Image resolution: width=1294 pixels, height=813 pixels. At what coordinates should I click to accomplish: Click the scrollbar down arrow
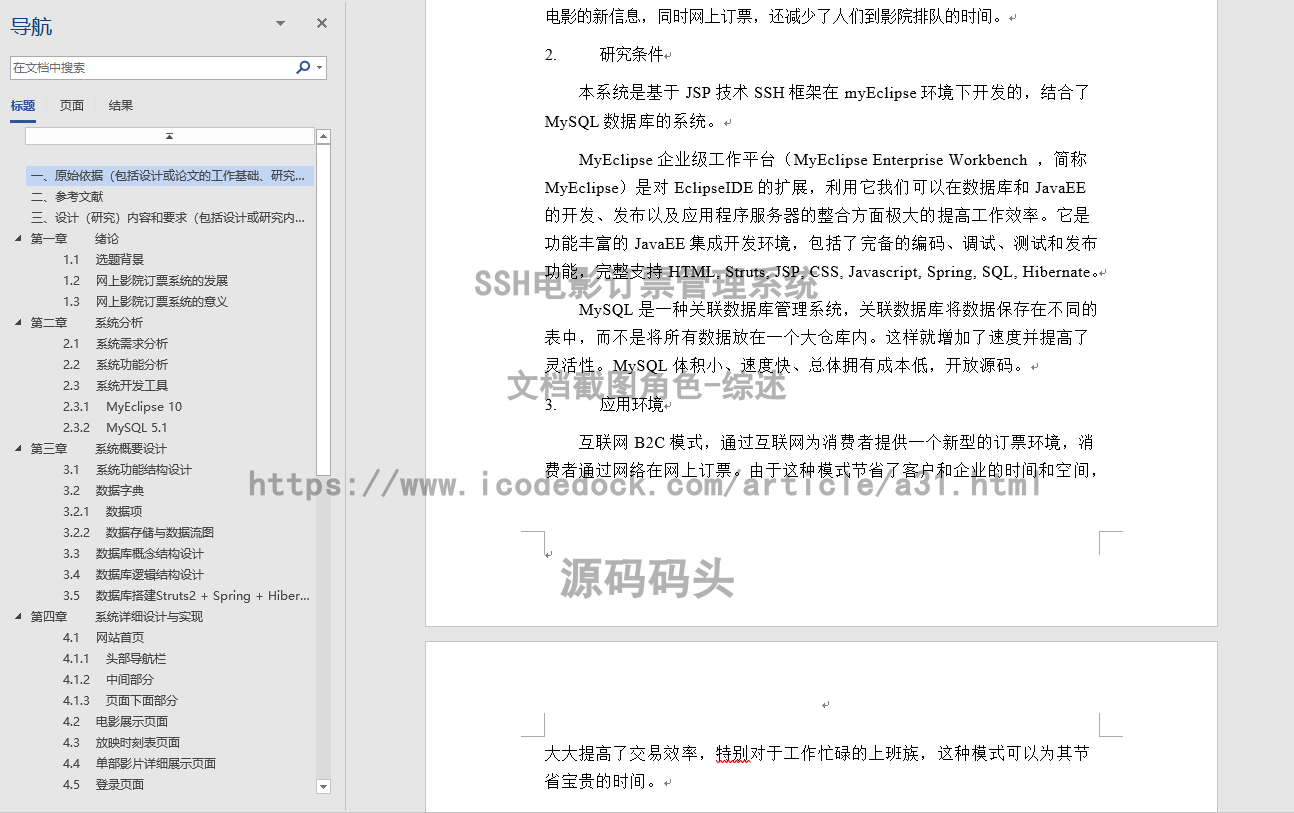pyautogui.click(x=323, y=787)
